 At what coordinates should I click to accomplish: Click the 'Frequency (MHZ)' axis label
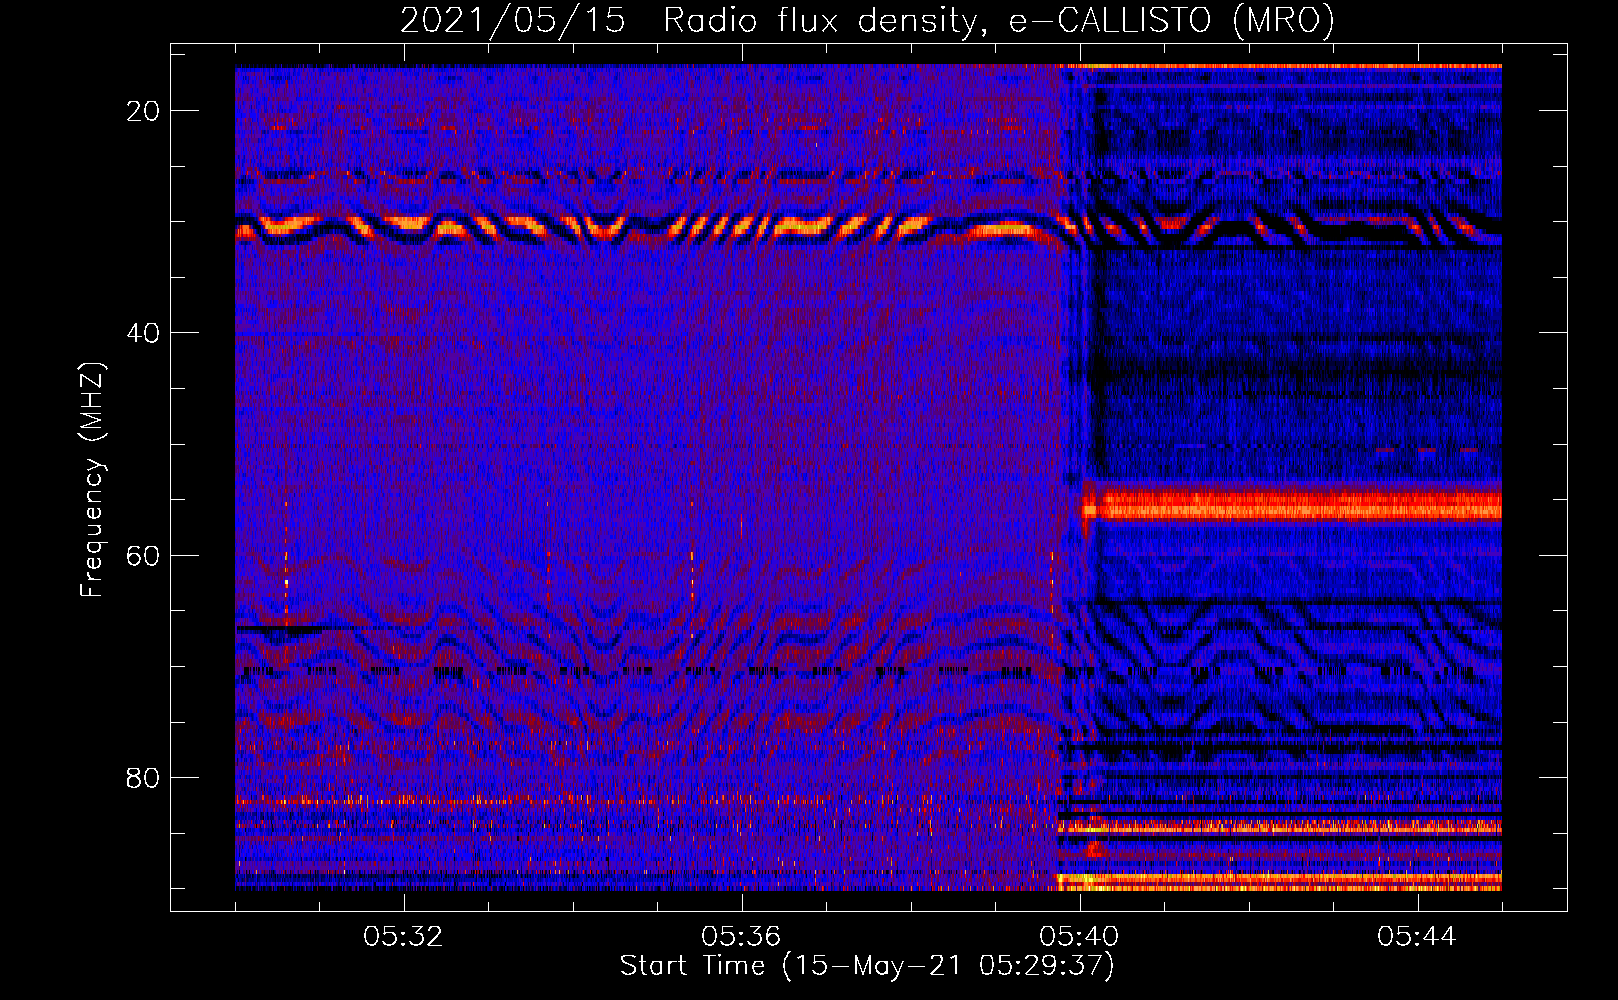(92, 479)
